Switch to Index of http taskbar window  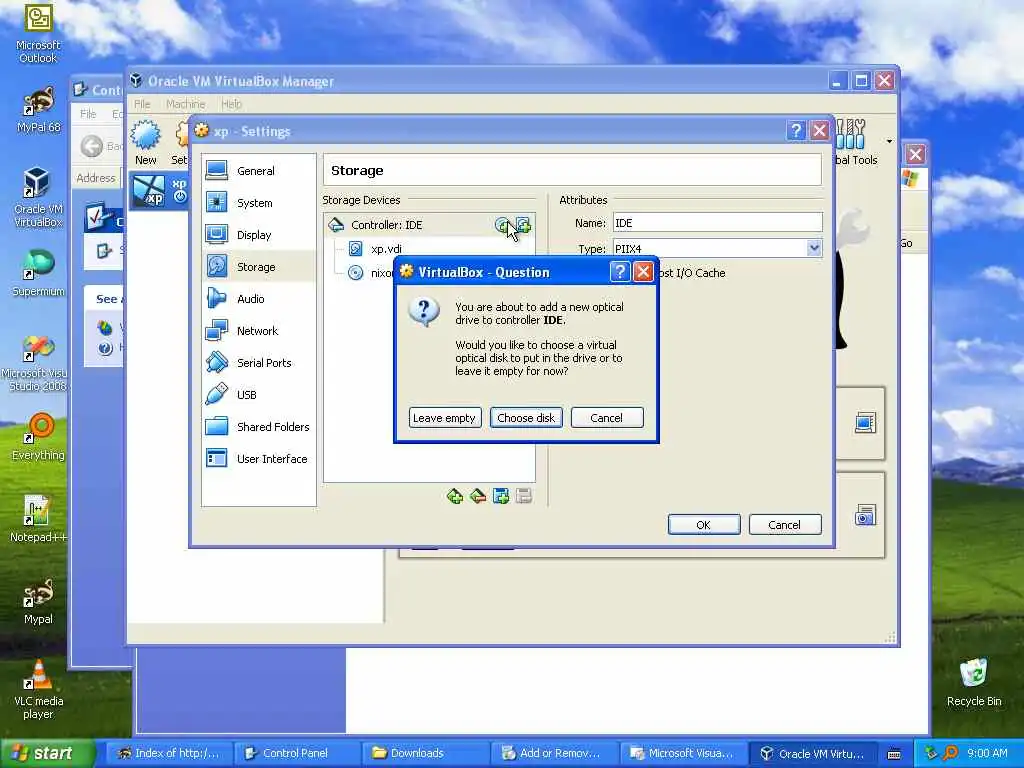tap(167, 753)
